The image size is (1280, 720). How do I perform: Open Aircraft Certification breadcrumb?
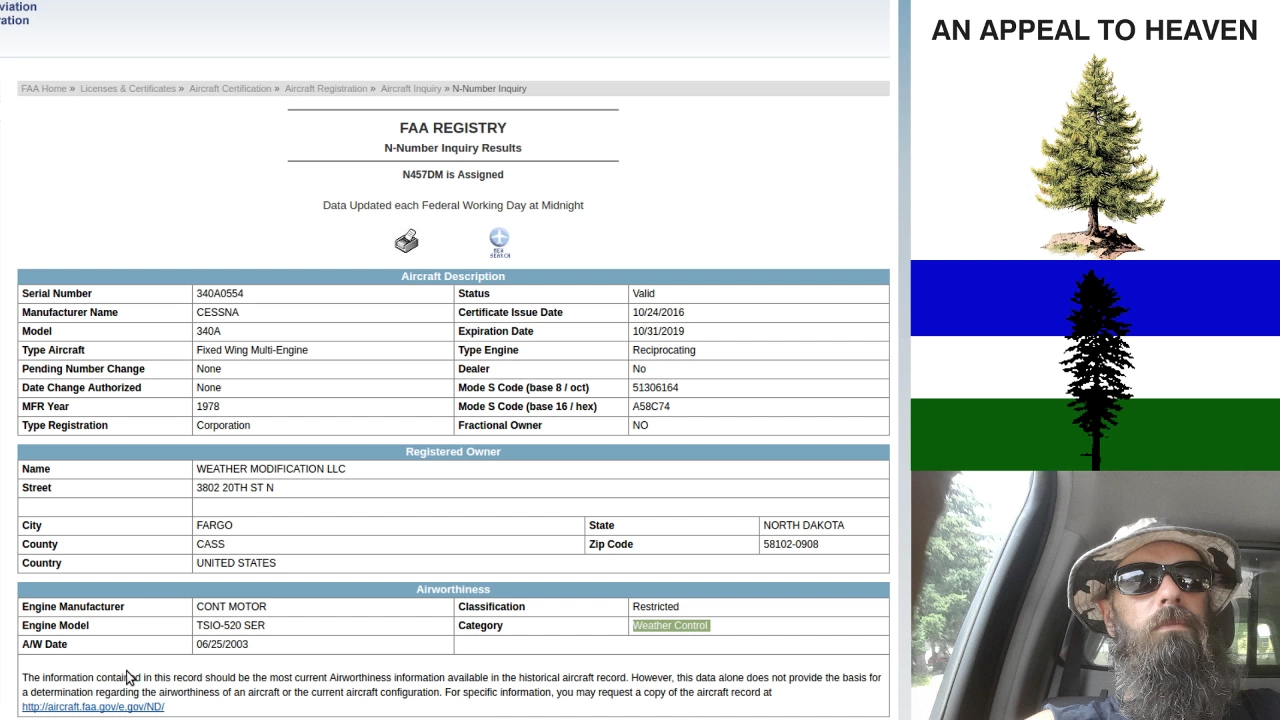230,89
